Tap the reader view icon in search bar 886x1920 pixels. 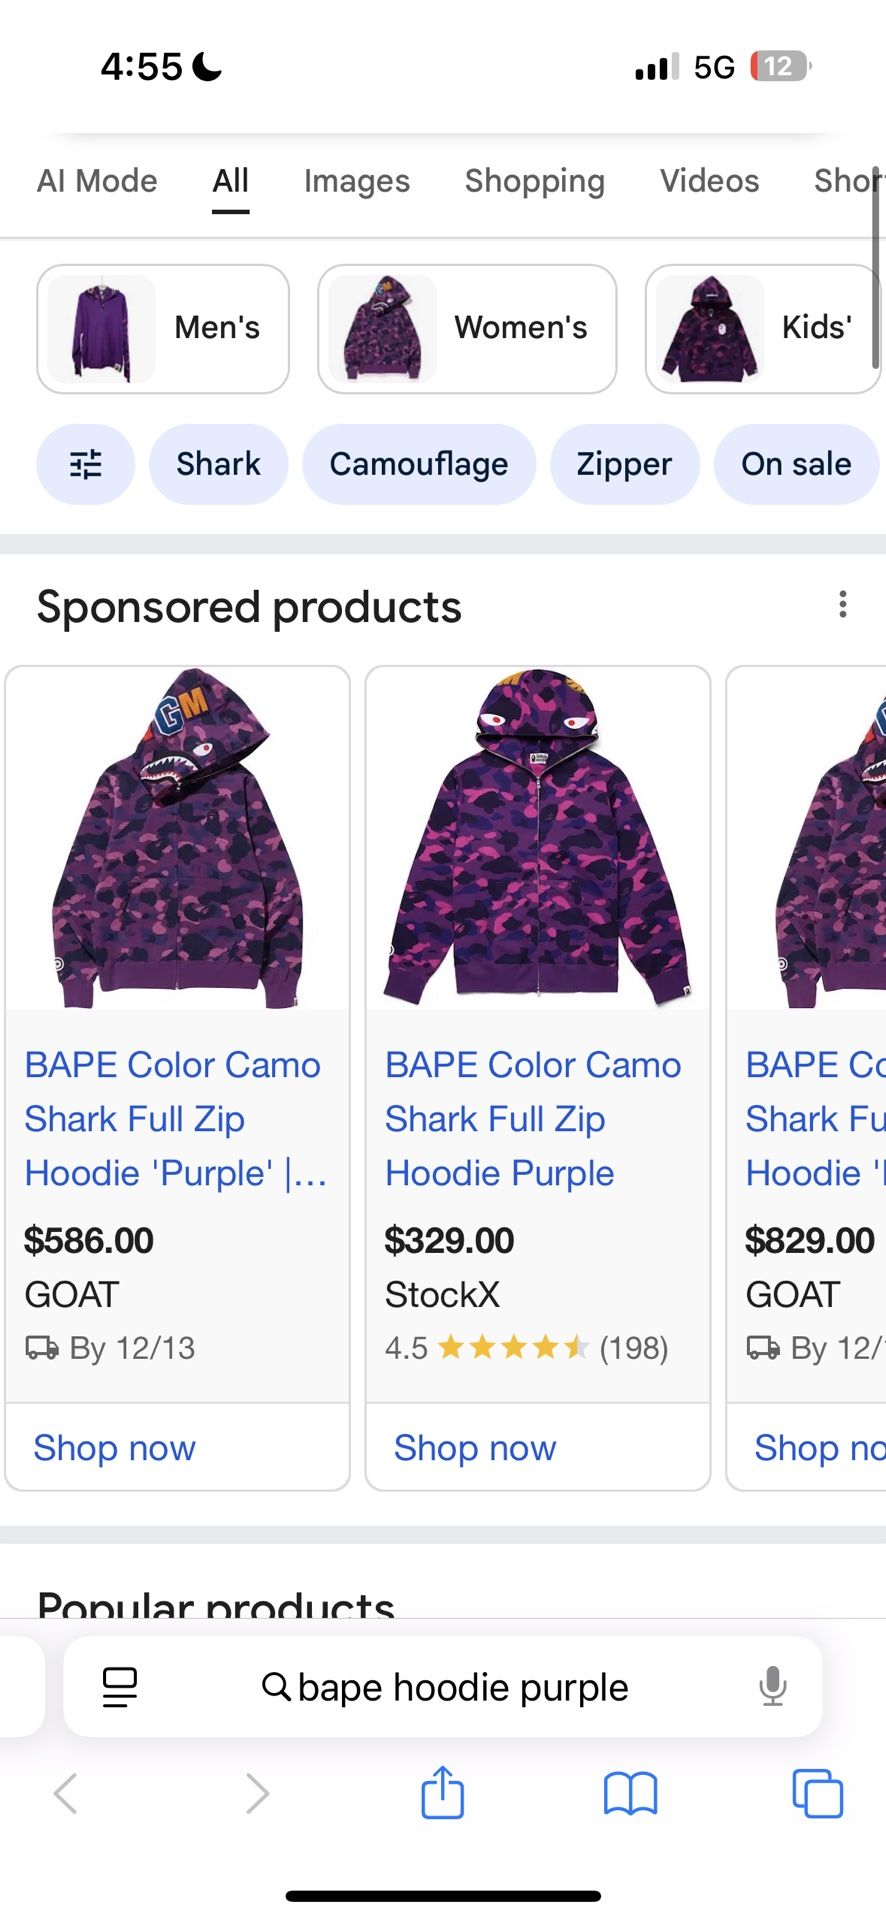[x=119, y=1686]
